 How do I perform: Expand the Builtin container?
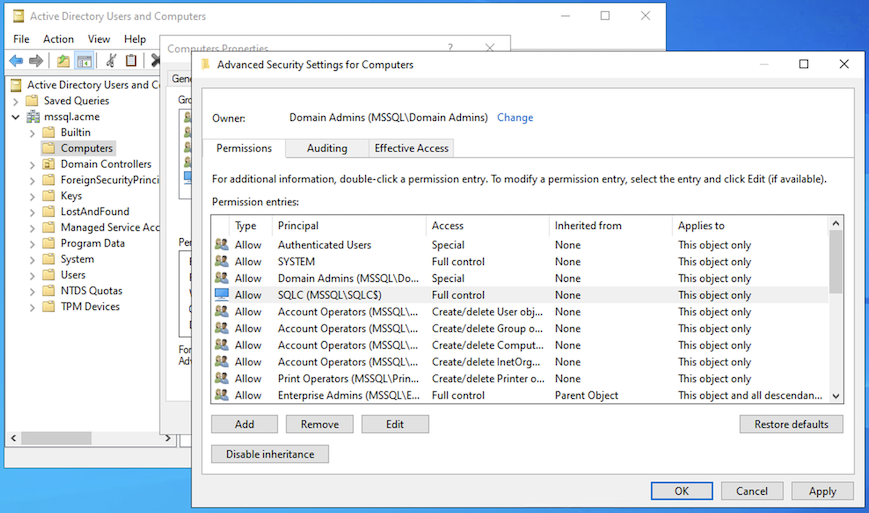coord(32,133)
